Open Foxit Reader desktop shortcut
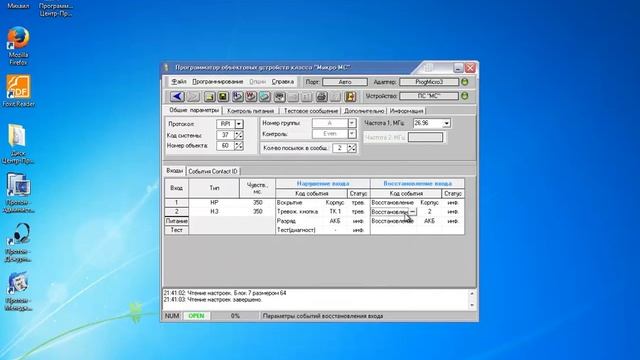640x360 pixels. [x=18, y=91]
